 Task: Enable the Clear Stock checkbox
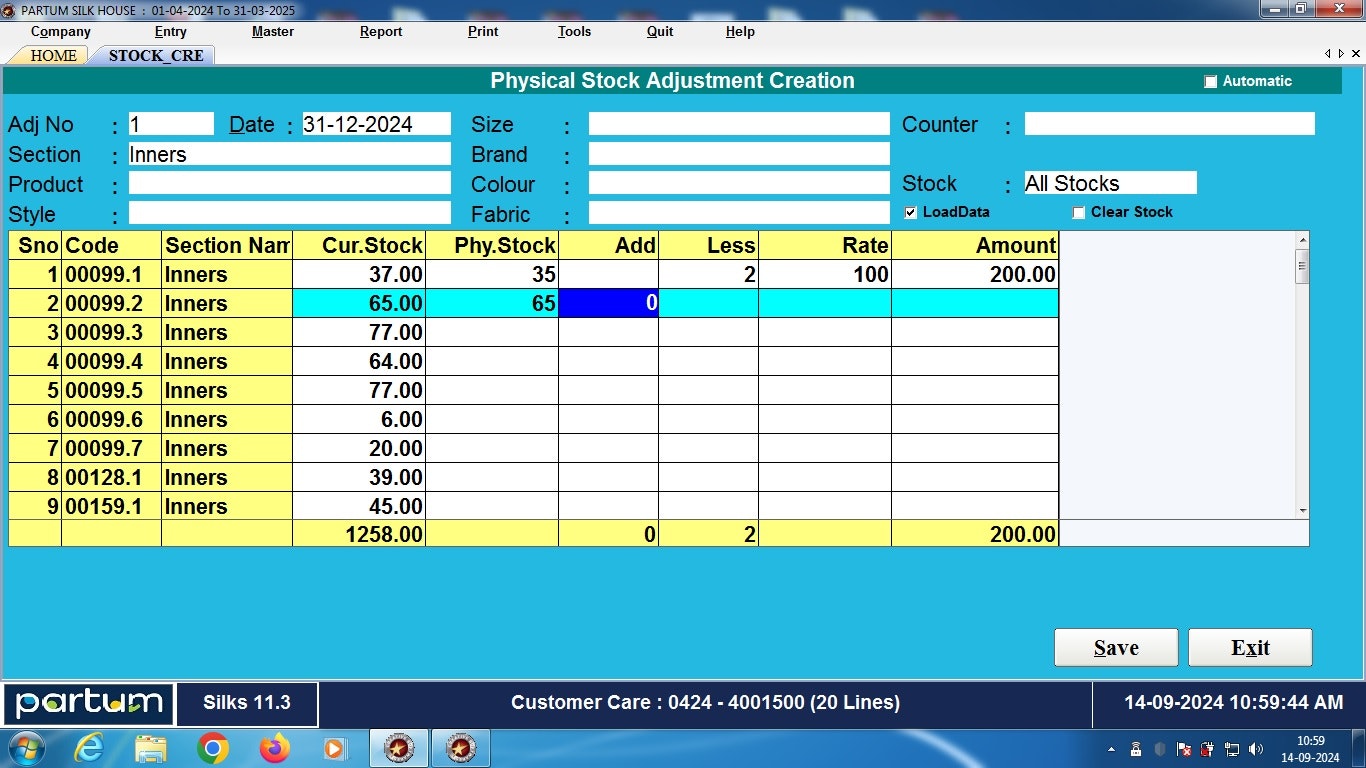click(1079, 212)
